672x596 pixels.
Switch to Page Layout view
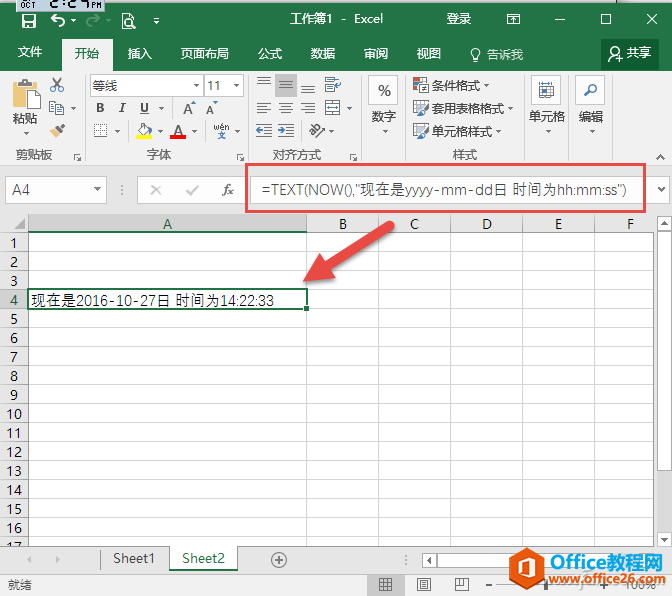424,584
